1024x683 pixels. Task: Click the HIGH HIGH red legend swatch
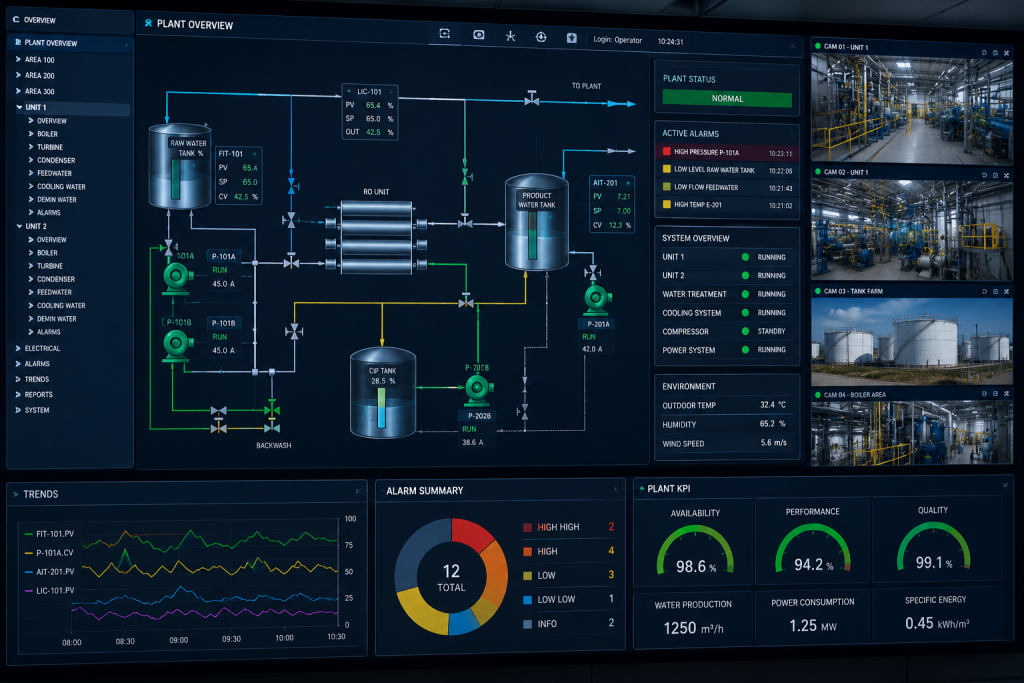(528, 528)
